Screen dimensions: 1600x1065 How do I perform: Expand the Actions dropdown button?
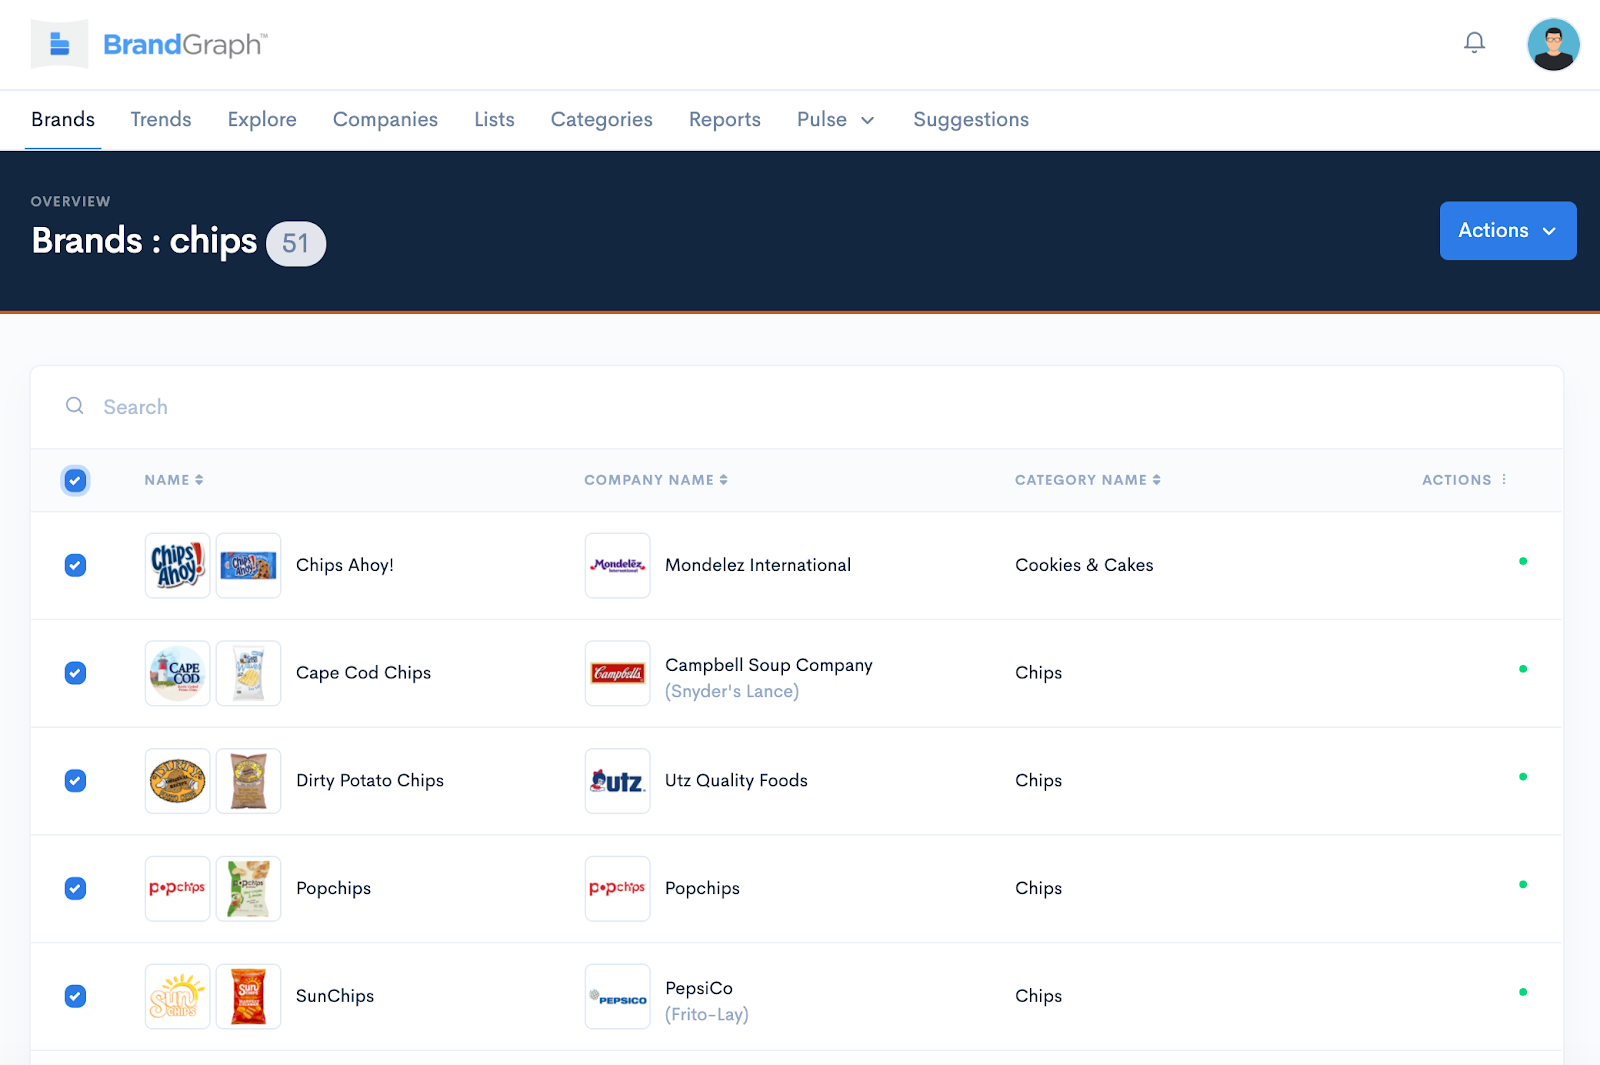(x=1508, y=231)
